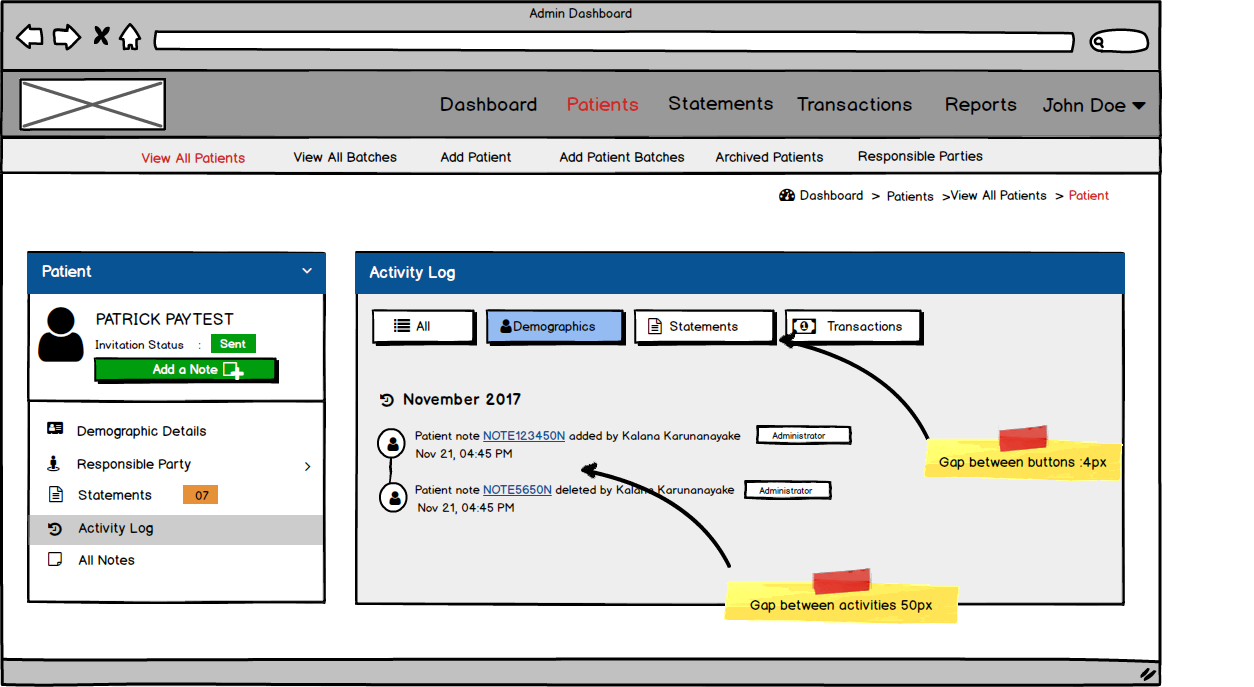Click the browser home icon
The height and width of the screenshot is (687, 1254).
[x=130, y=37]
